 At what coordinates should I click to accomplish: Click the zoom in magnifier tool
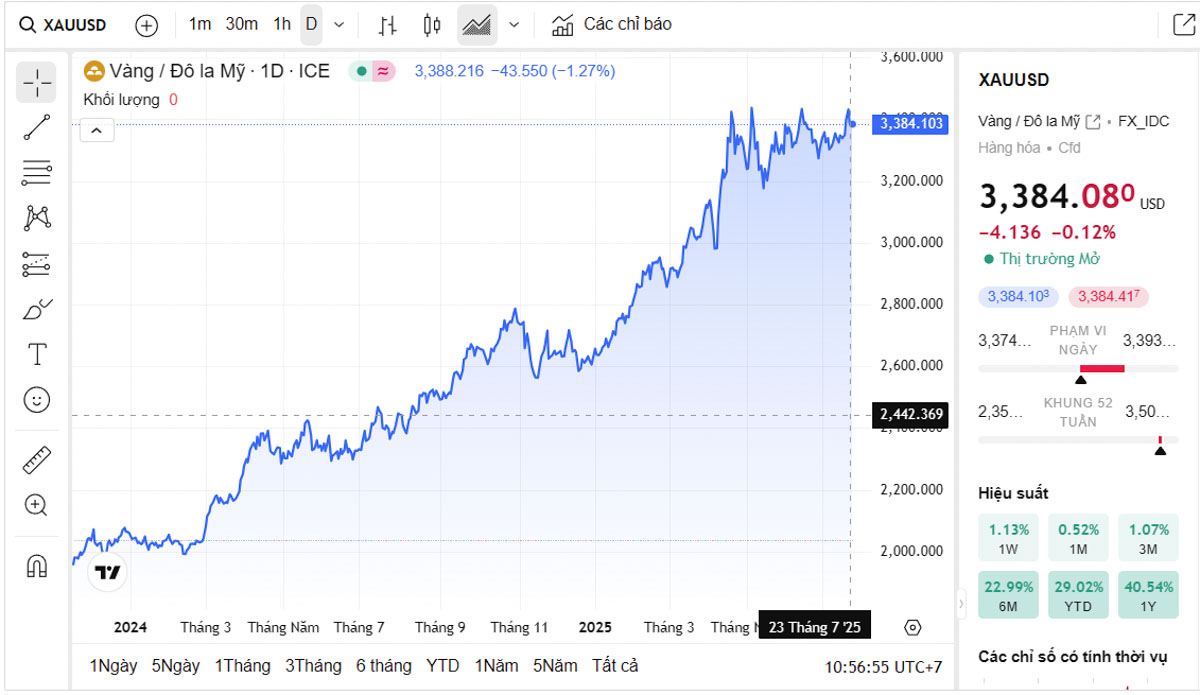point(36,505)
